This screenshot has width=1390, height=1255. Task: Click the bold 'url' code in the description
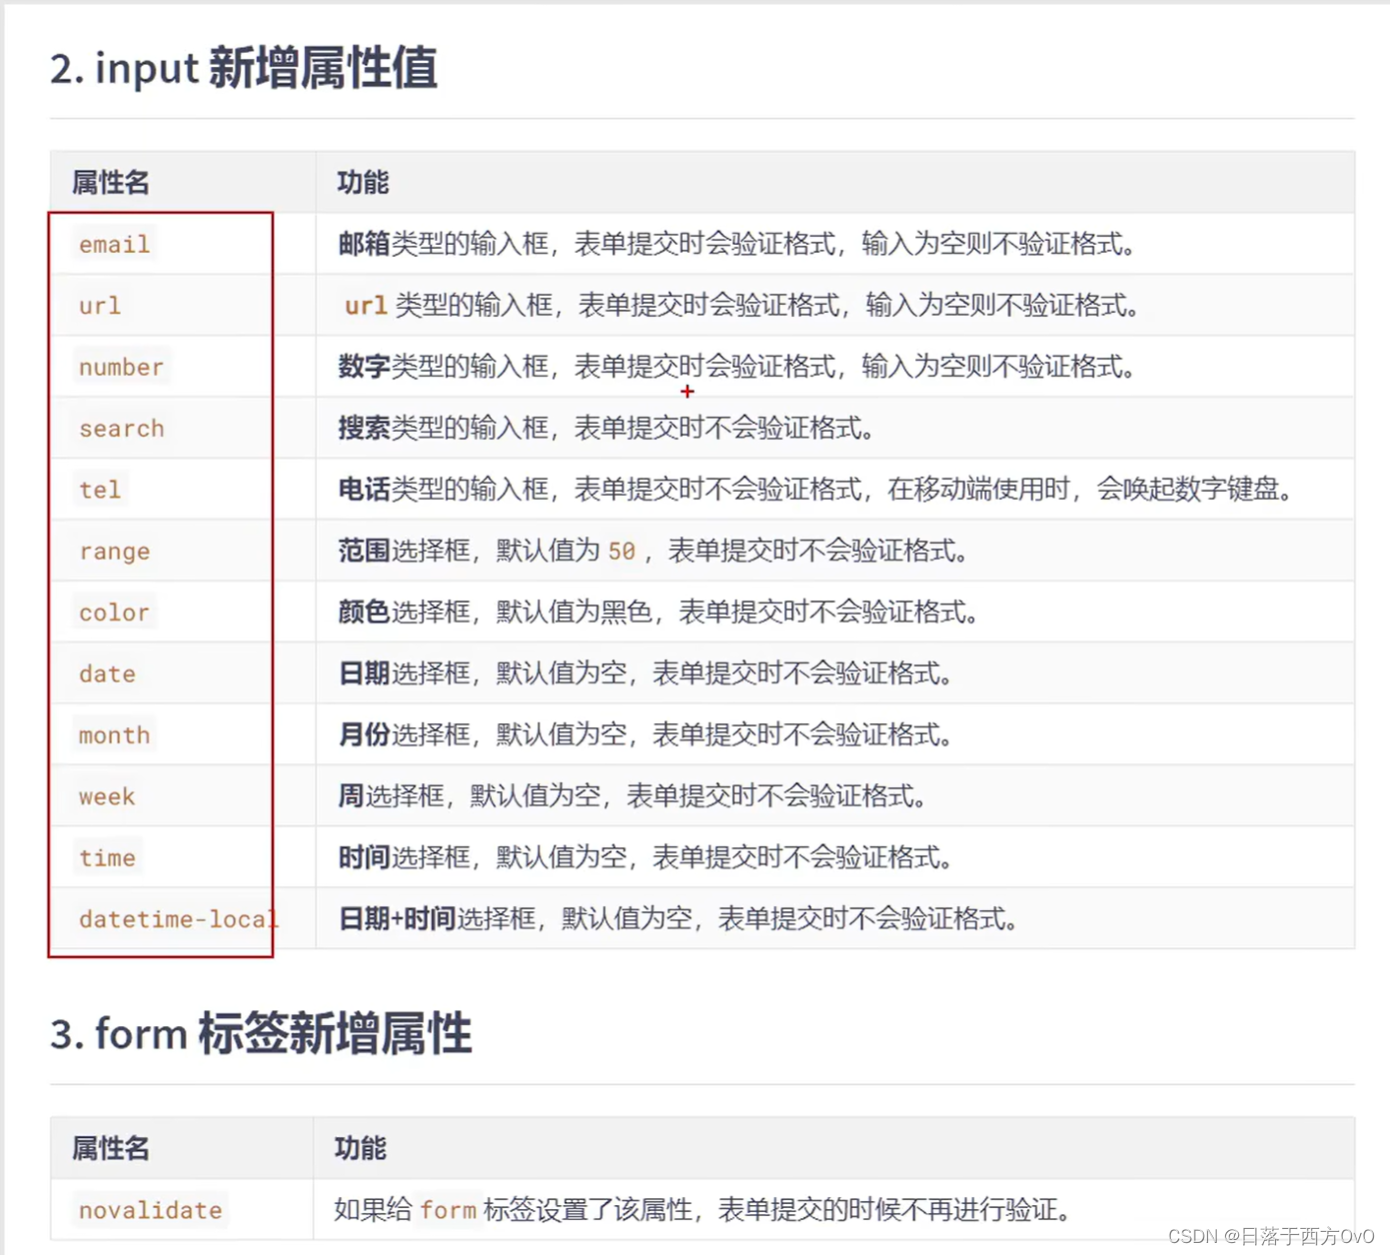point(365,305)
